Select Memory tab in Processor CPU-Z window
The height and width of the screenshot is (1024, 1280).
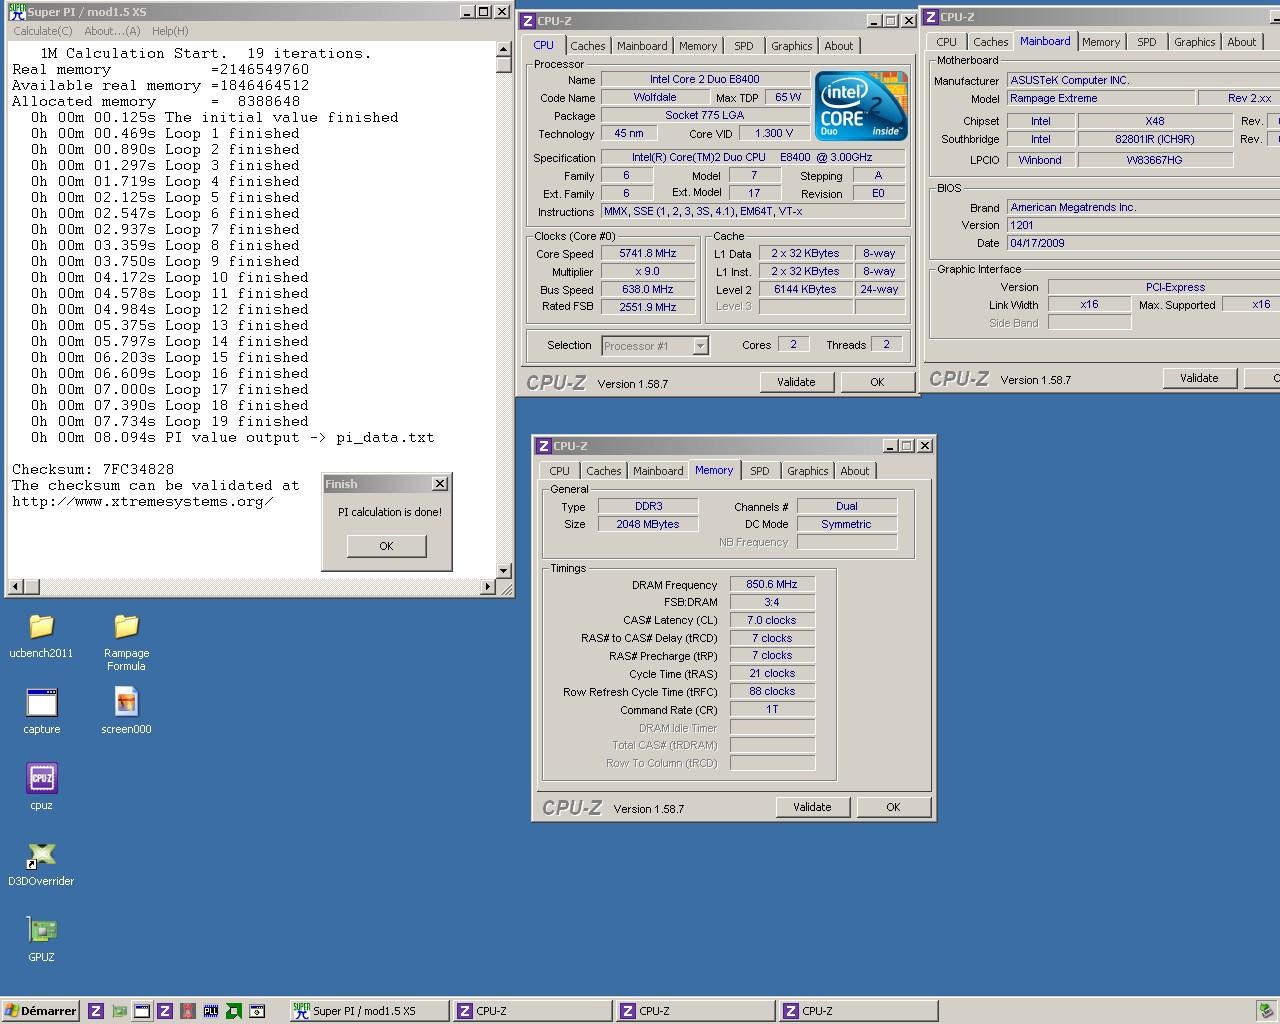[698, 46]
